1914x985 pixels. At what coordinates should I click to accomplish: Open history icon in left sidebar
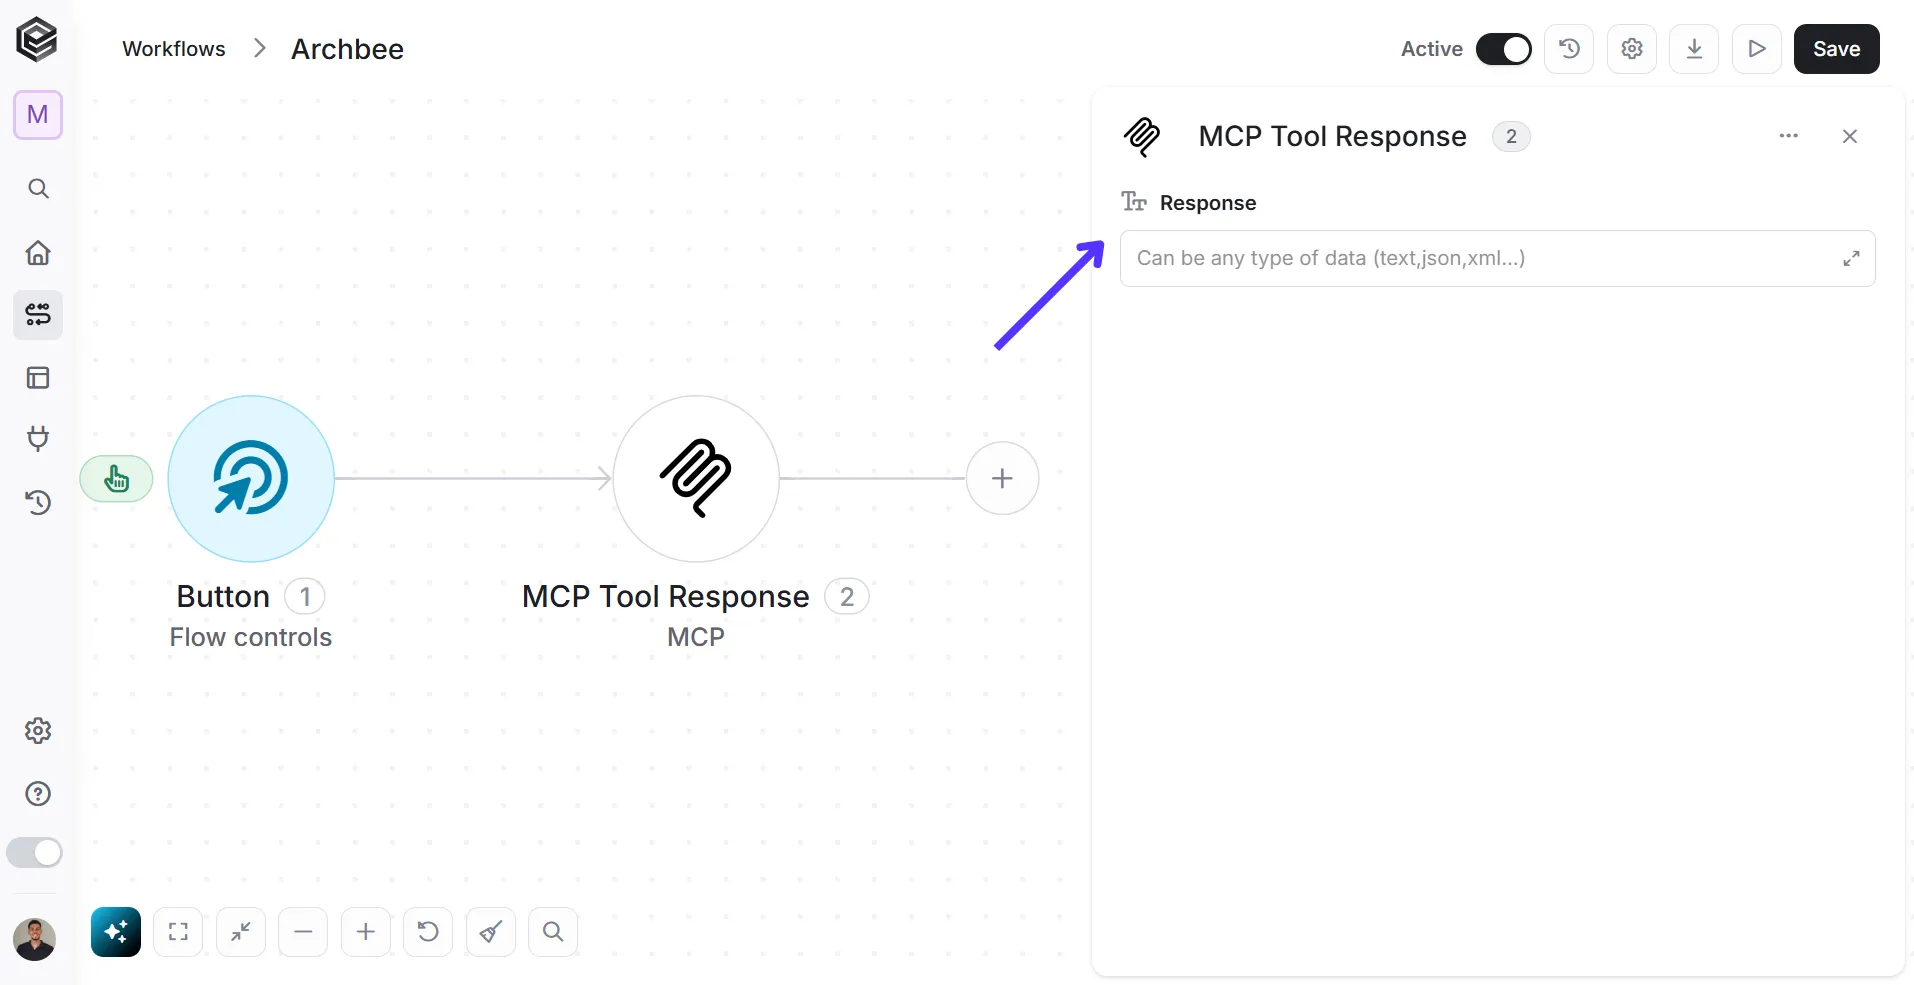tap(38, 502)
